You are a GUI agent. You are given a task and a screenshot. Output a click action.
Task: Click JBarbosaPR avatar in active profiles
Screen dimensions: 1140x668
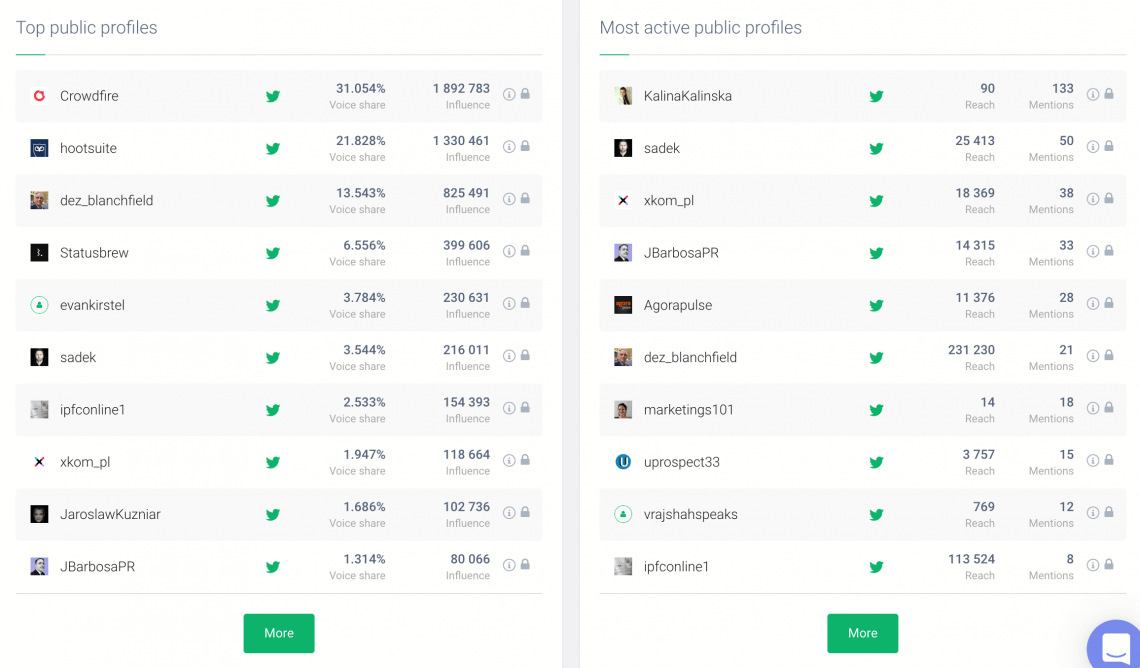coord(623,253)
